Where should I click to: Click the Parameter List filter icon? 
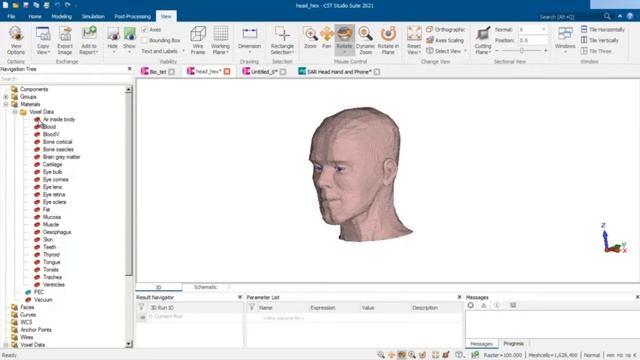pyautogui.click(x=252, y=307)
